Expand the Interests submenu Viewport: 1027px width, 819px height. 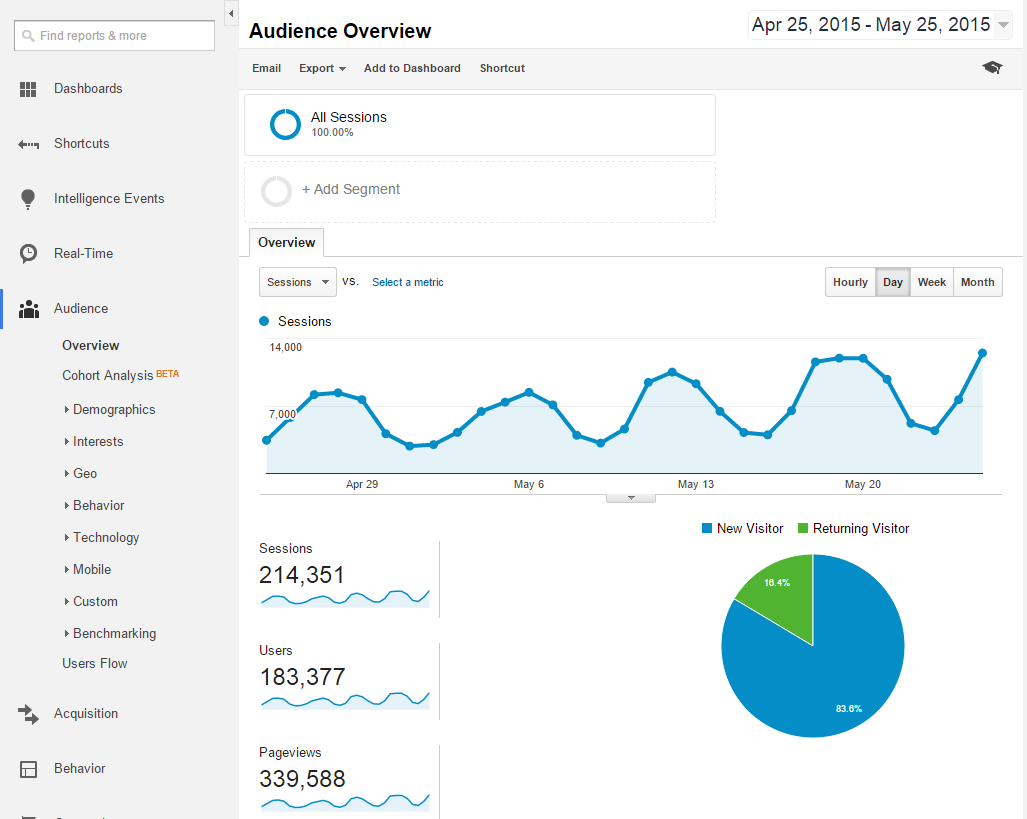coord(94,442)
